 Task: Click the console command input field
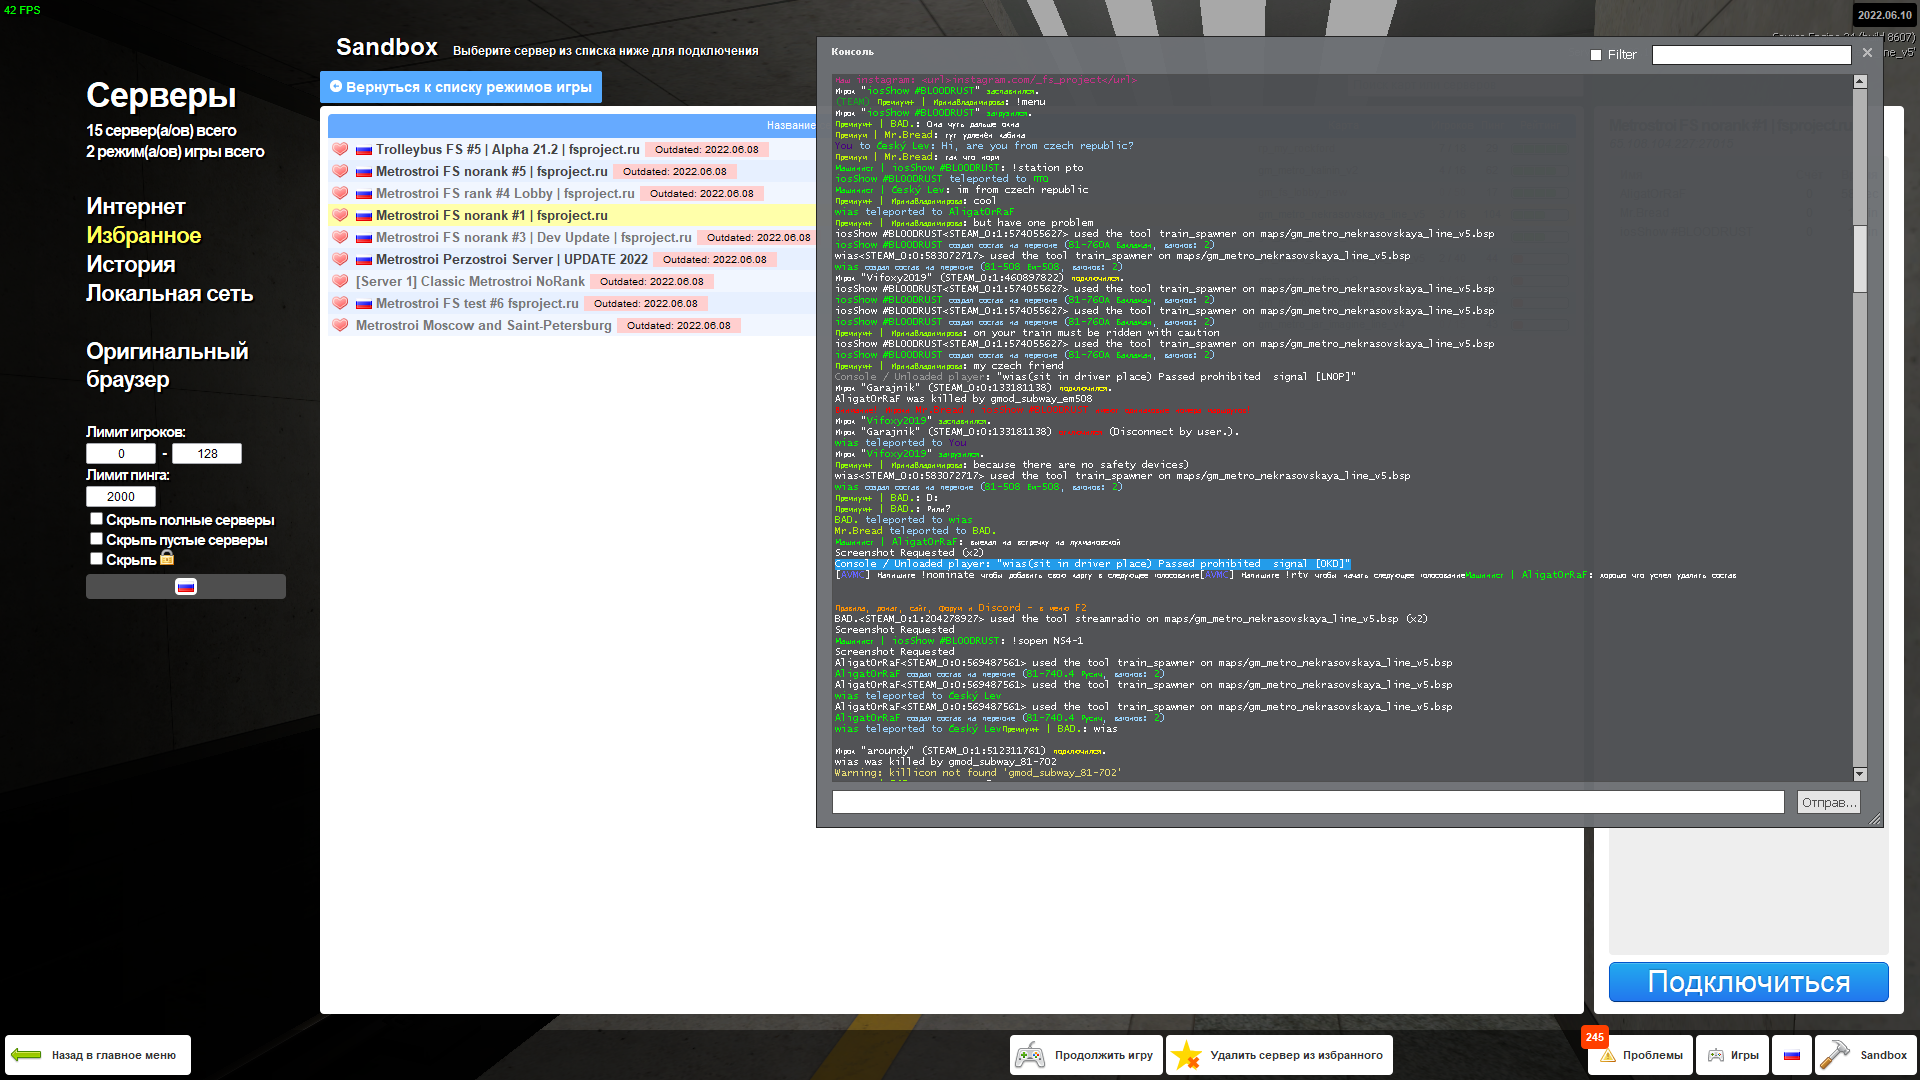tap(1307, 802)
